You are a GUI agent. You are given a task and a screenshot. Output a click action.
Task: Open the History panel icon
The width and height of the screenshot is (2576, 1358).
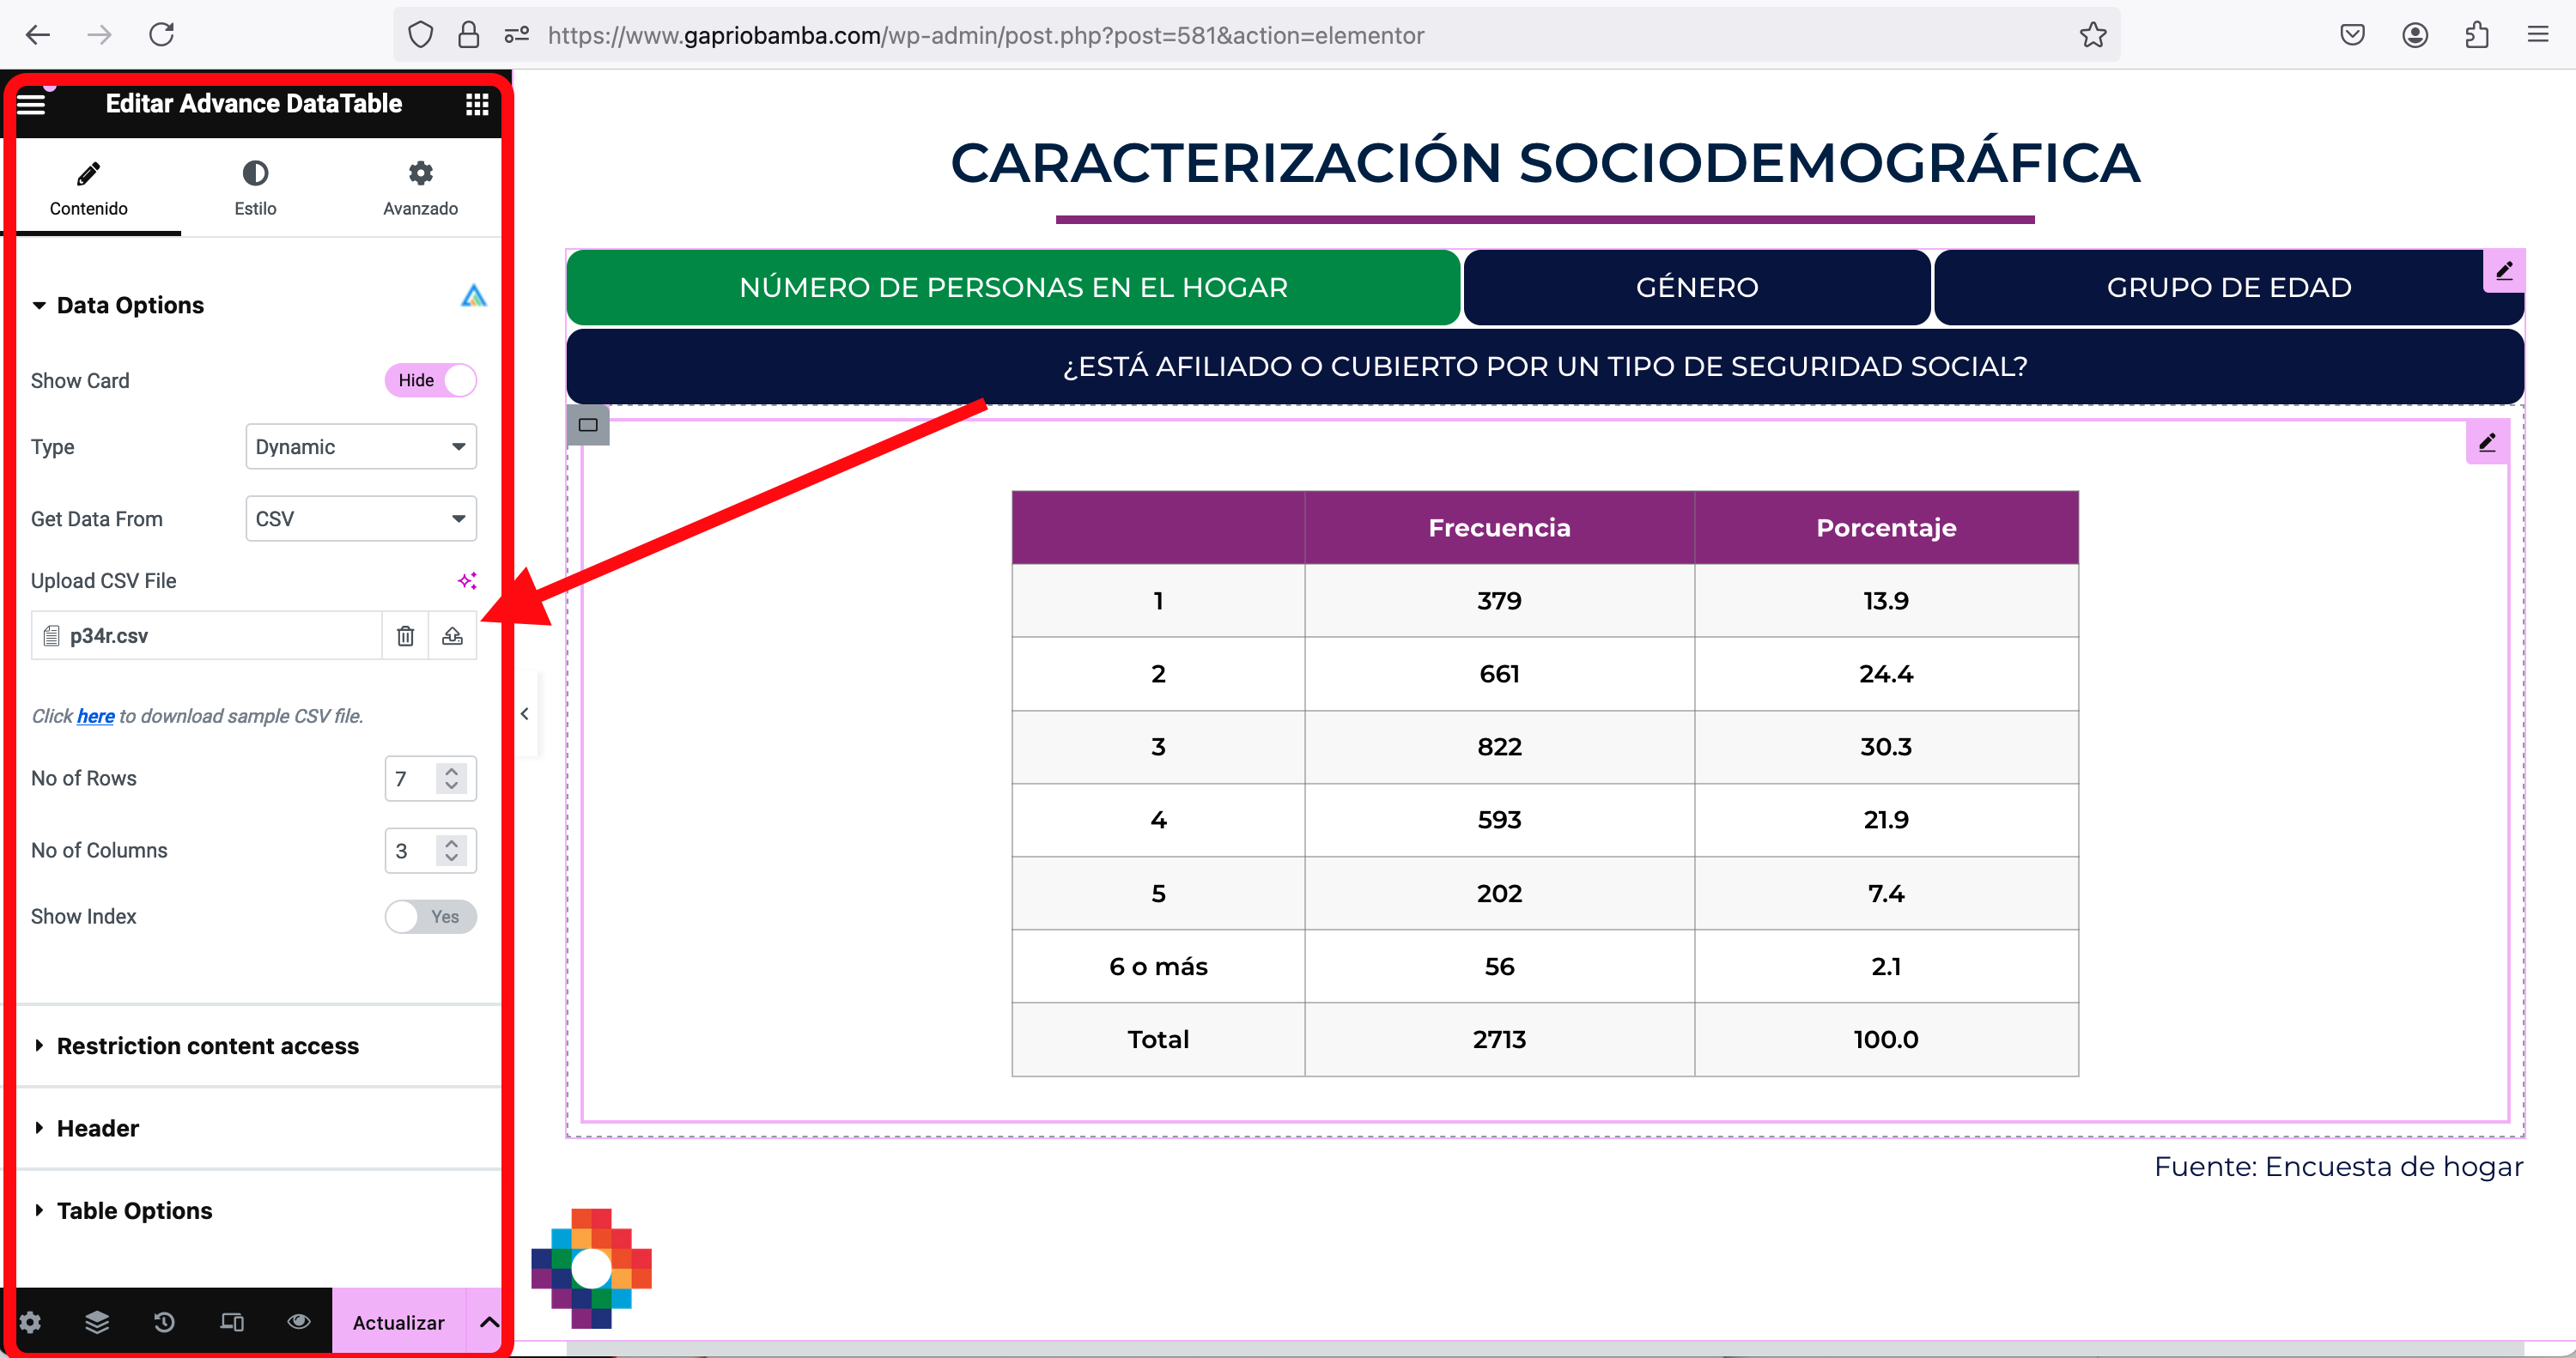coord(164,1322)
